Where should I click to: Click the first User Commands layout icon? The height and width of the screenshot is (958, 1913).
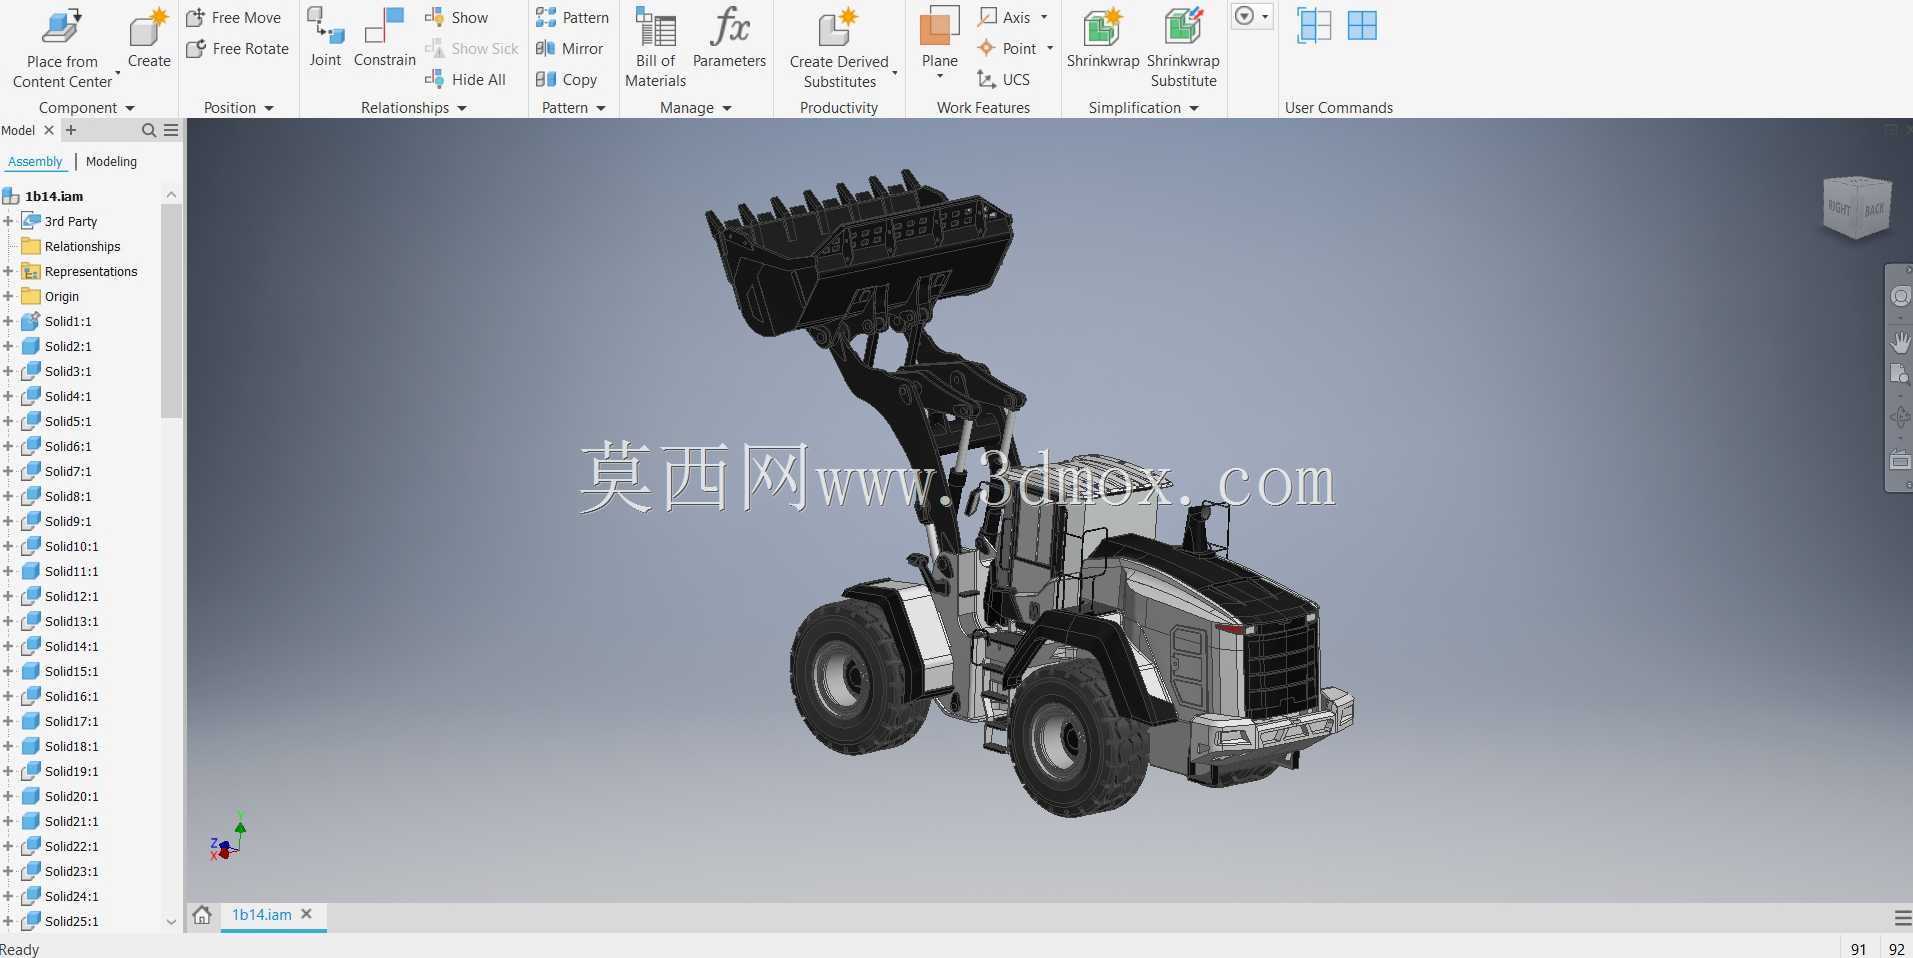(1313, 26)
